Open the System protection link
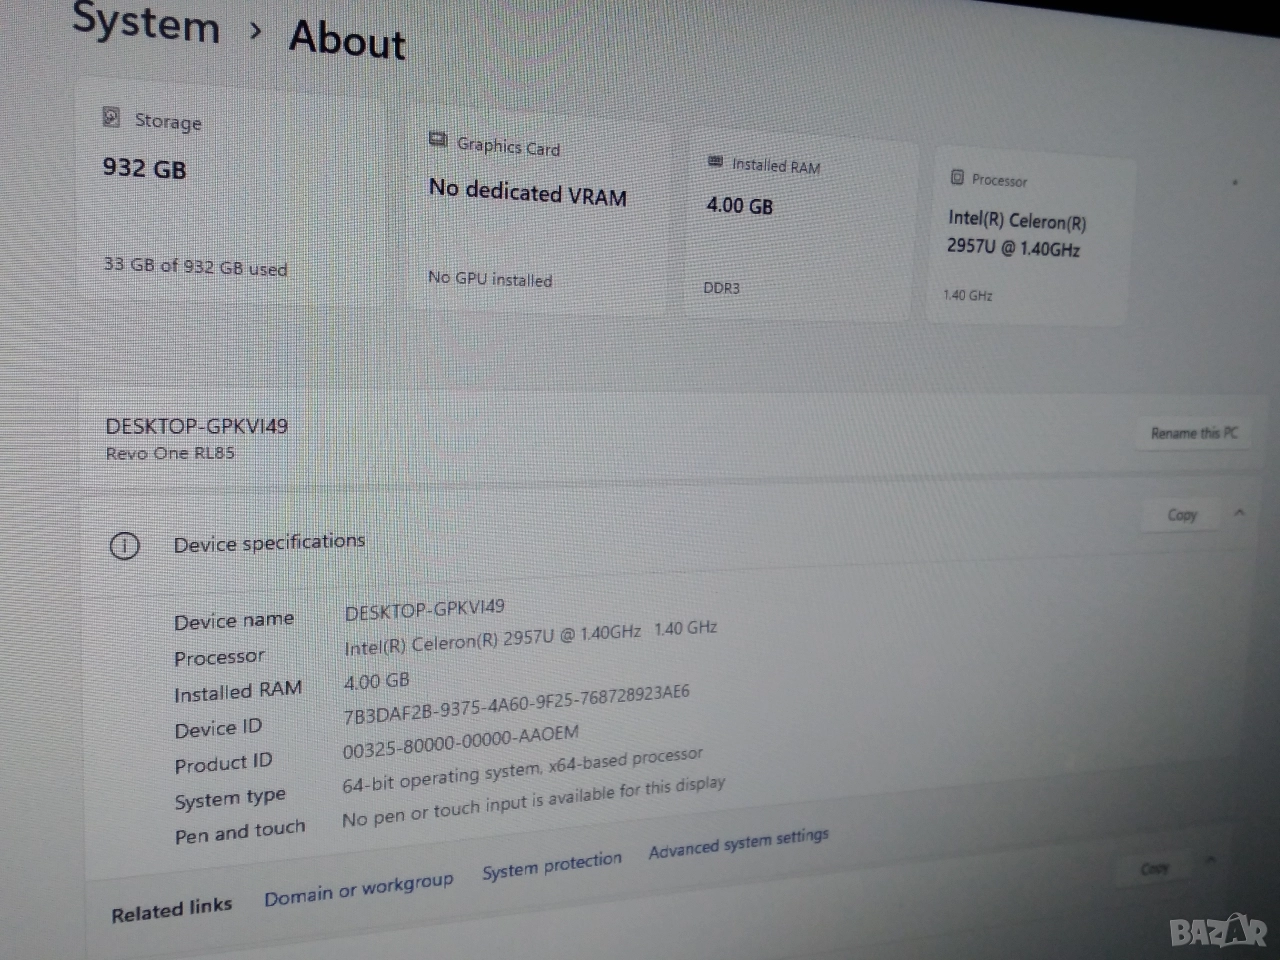 pos(551,865)
